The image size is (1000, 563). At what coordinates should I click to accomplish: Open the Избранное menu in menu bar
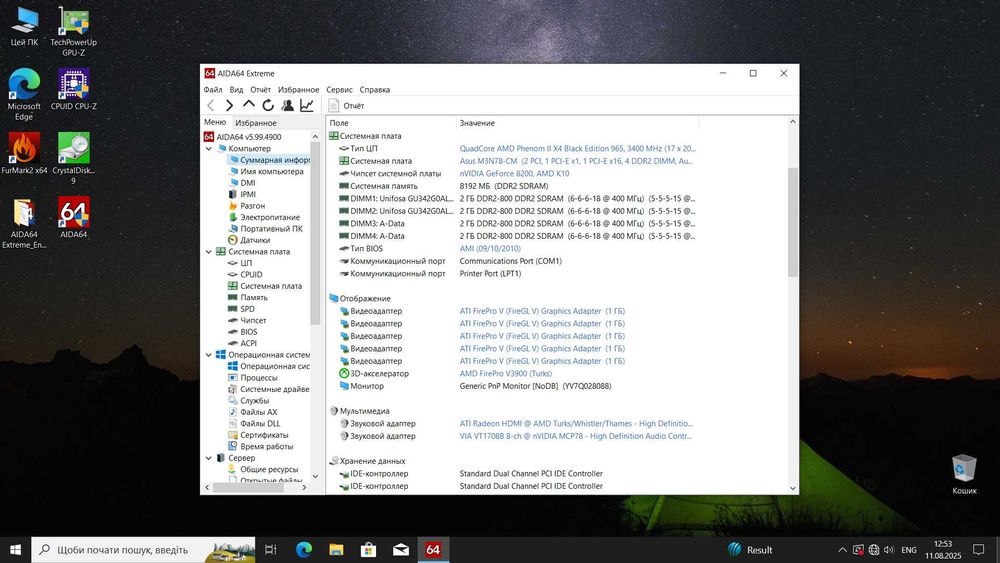298,90
